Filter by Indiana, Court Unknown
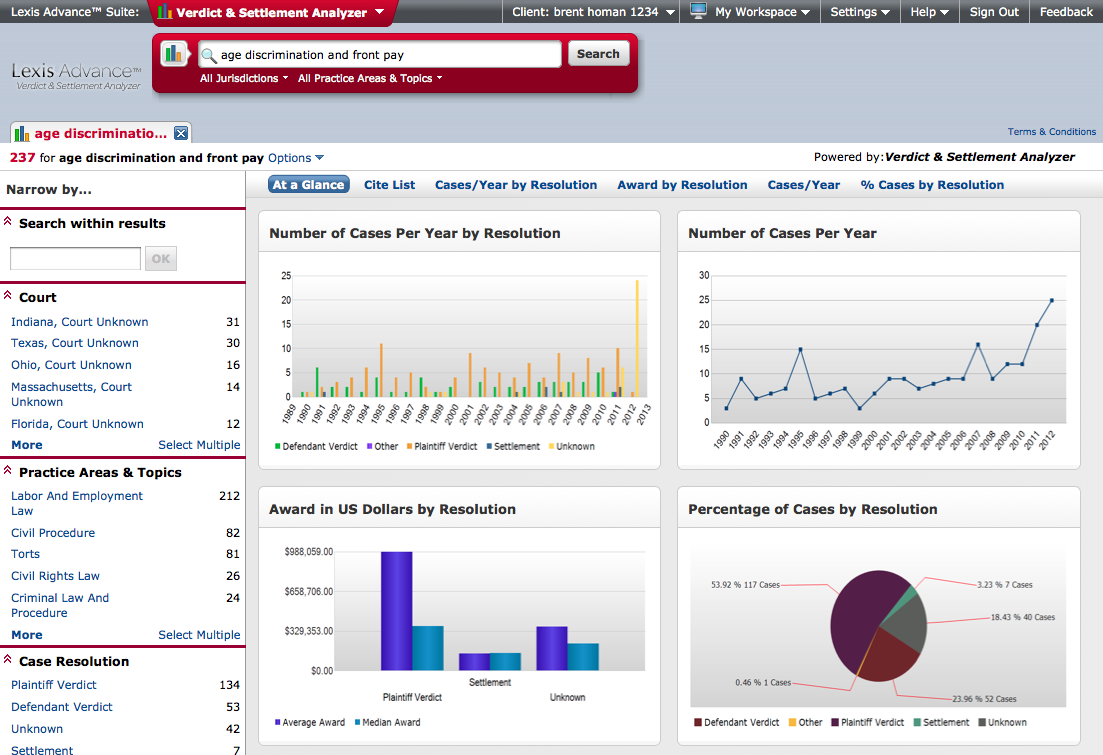This screenshot has height=755, width=1103. [x=79, y=322]
